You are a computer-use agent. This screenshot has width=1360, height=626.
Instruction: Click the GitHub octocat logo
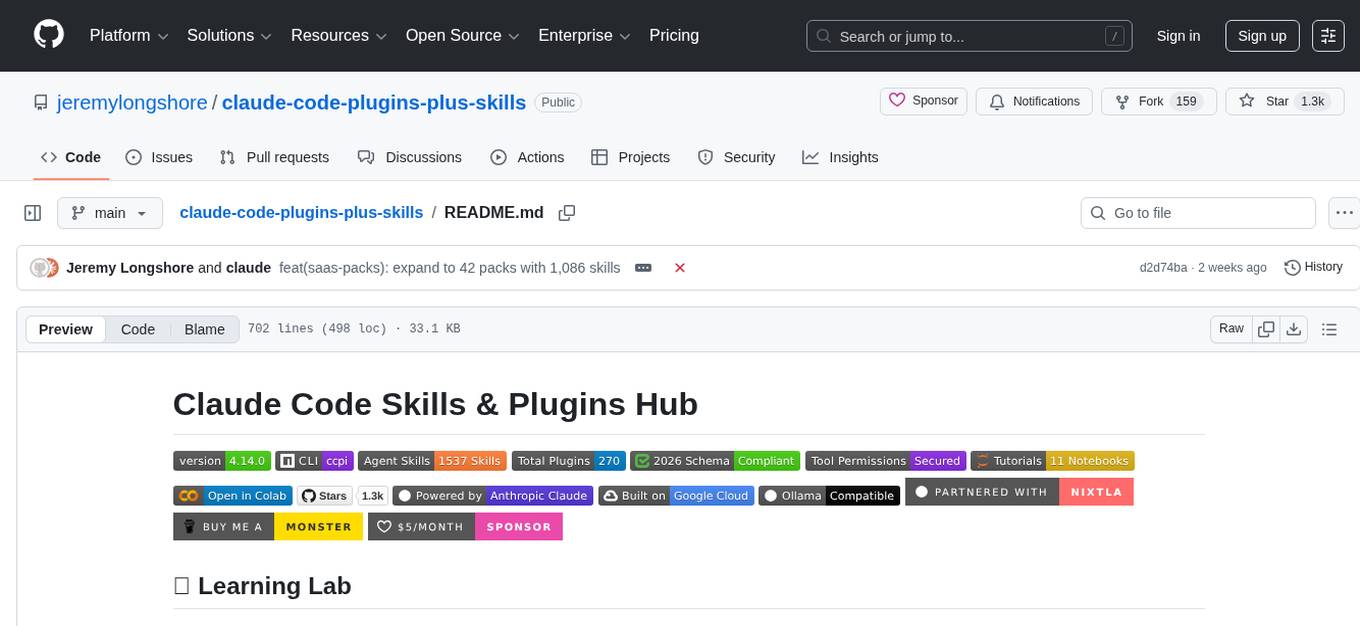(48, 33)
